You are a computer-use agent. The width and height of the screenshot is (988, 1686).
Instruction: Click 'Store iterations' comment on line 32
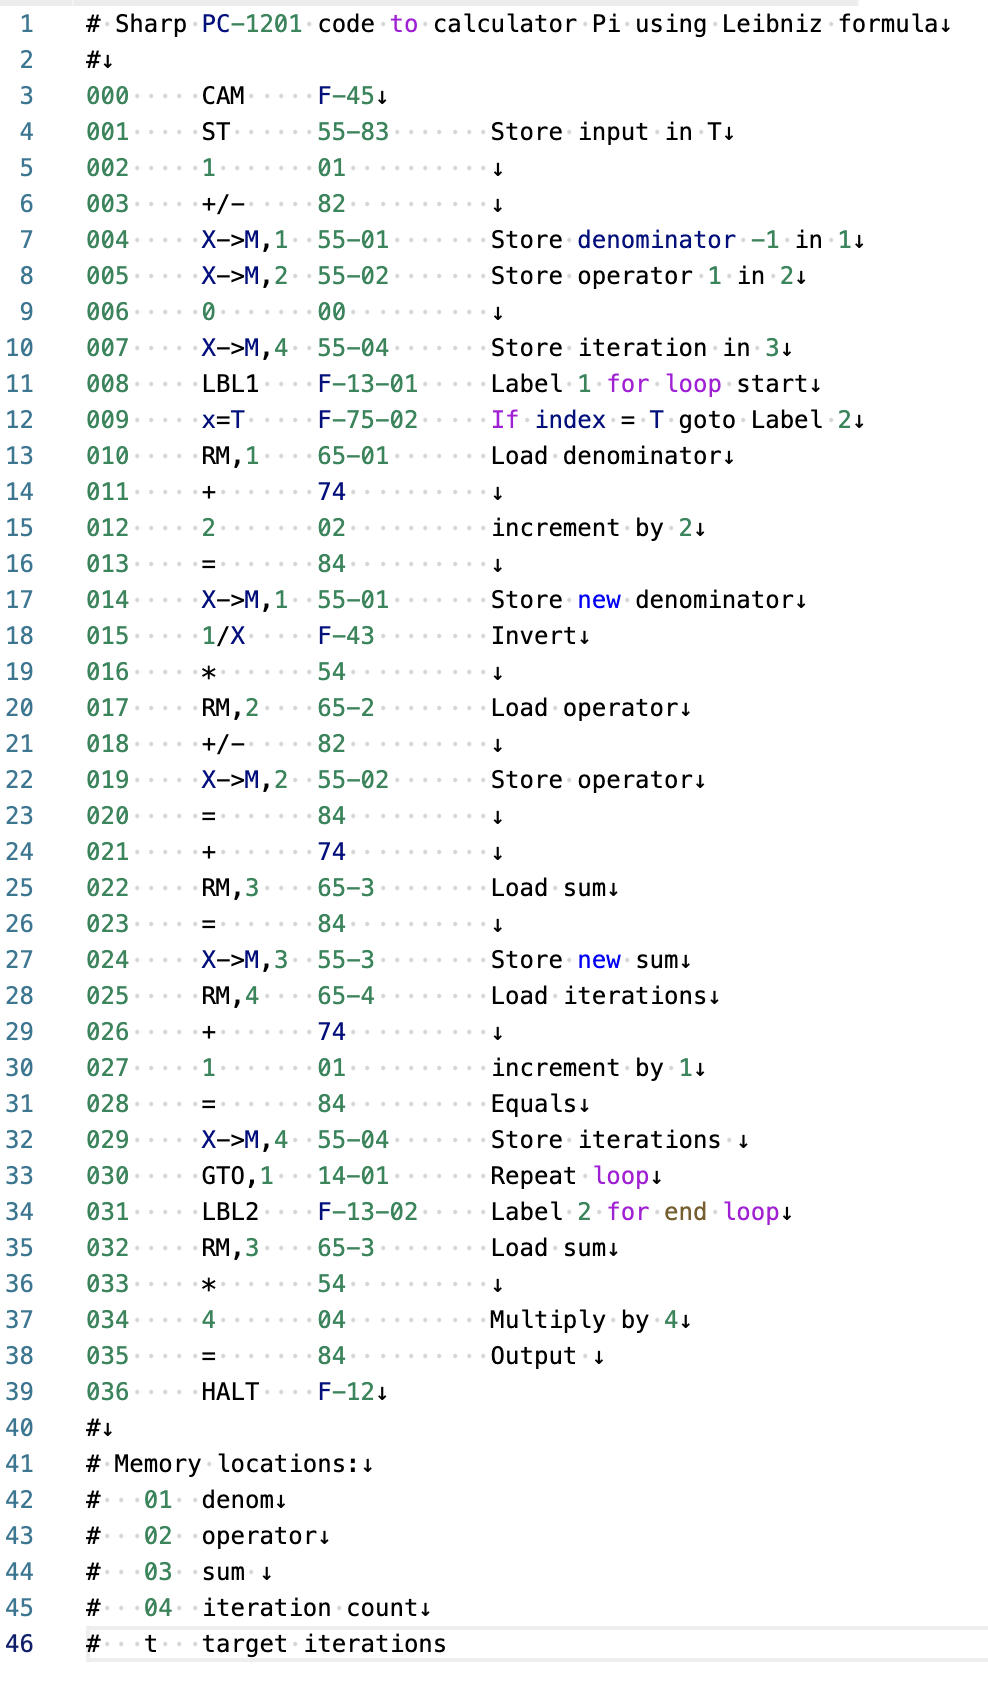pyautogui.click(x=606, y=1140)
